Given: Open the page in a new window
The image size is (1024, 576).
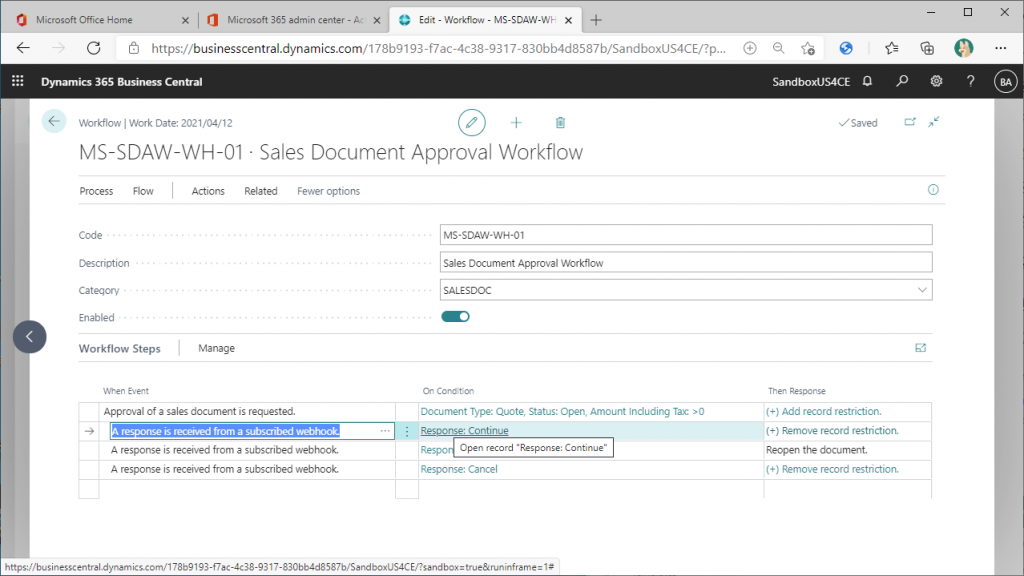Looking at the screenshot, I should coord(910,122).
